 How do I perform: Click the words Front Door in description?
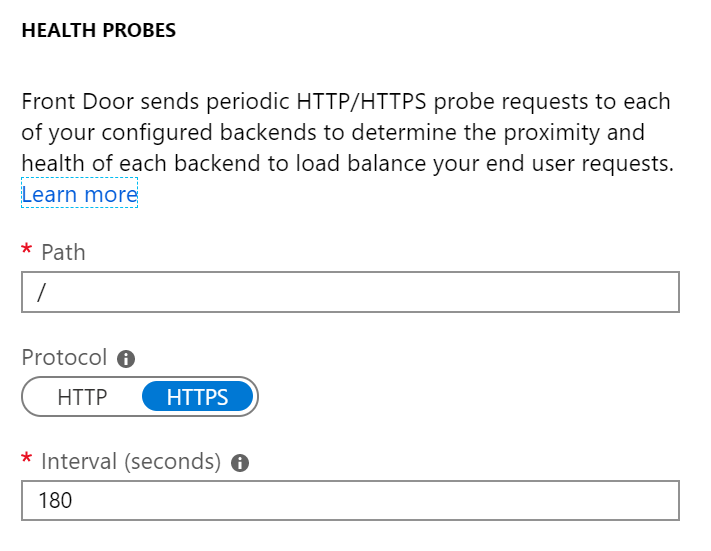pos(78,101)
